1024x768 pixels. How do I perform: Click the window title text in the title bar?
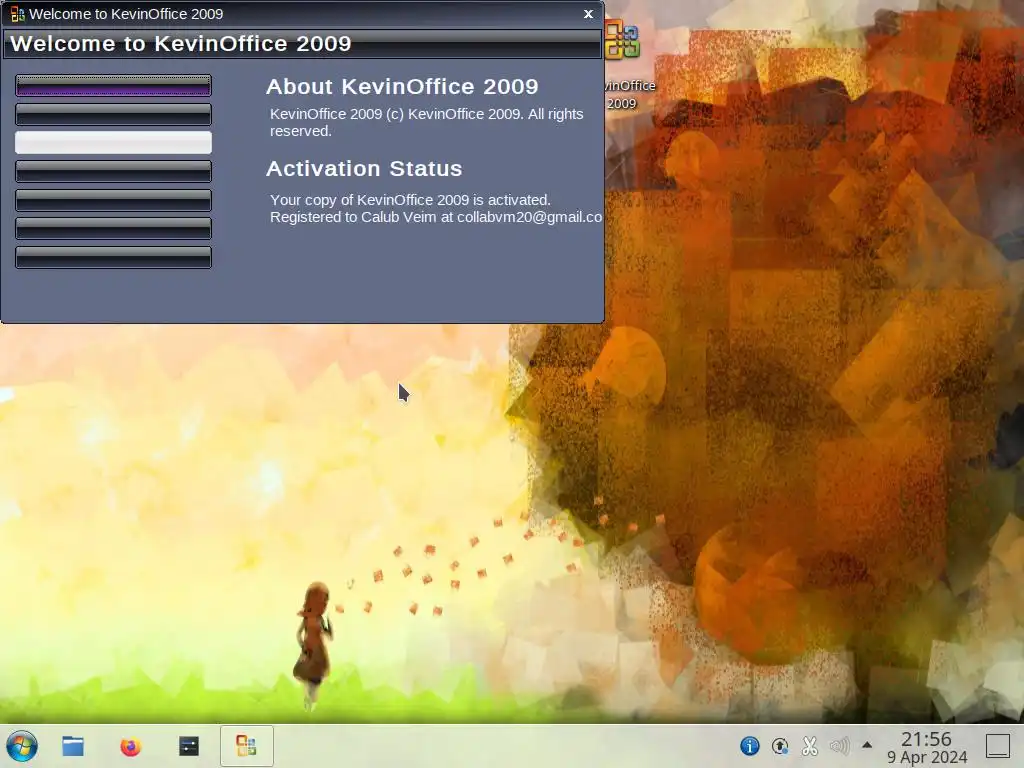point(126,14)
